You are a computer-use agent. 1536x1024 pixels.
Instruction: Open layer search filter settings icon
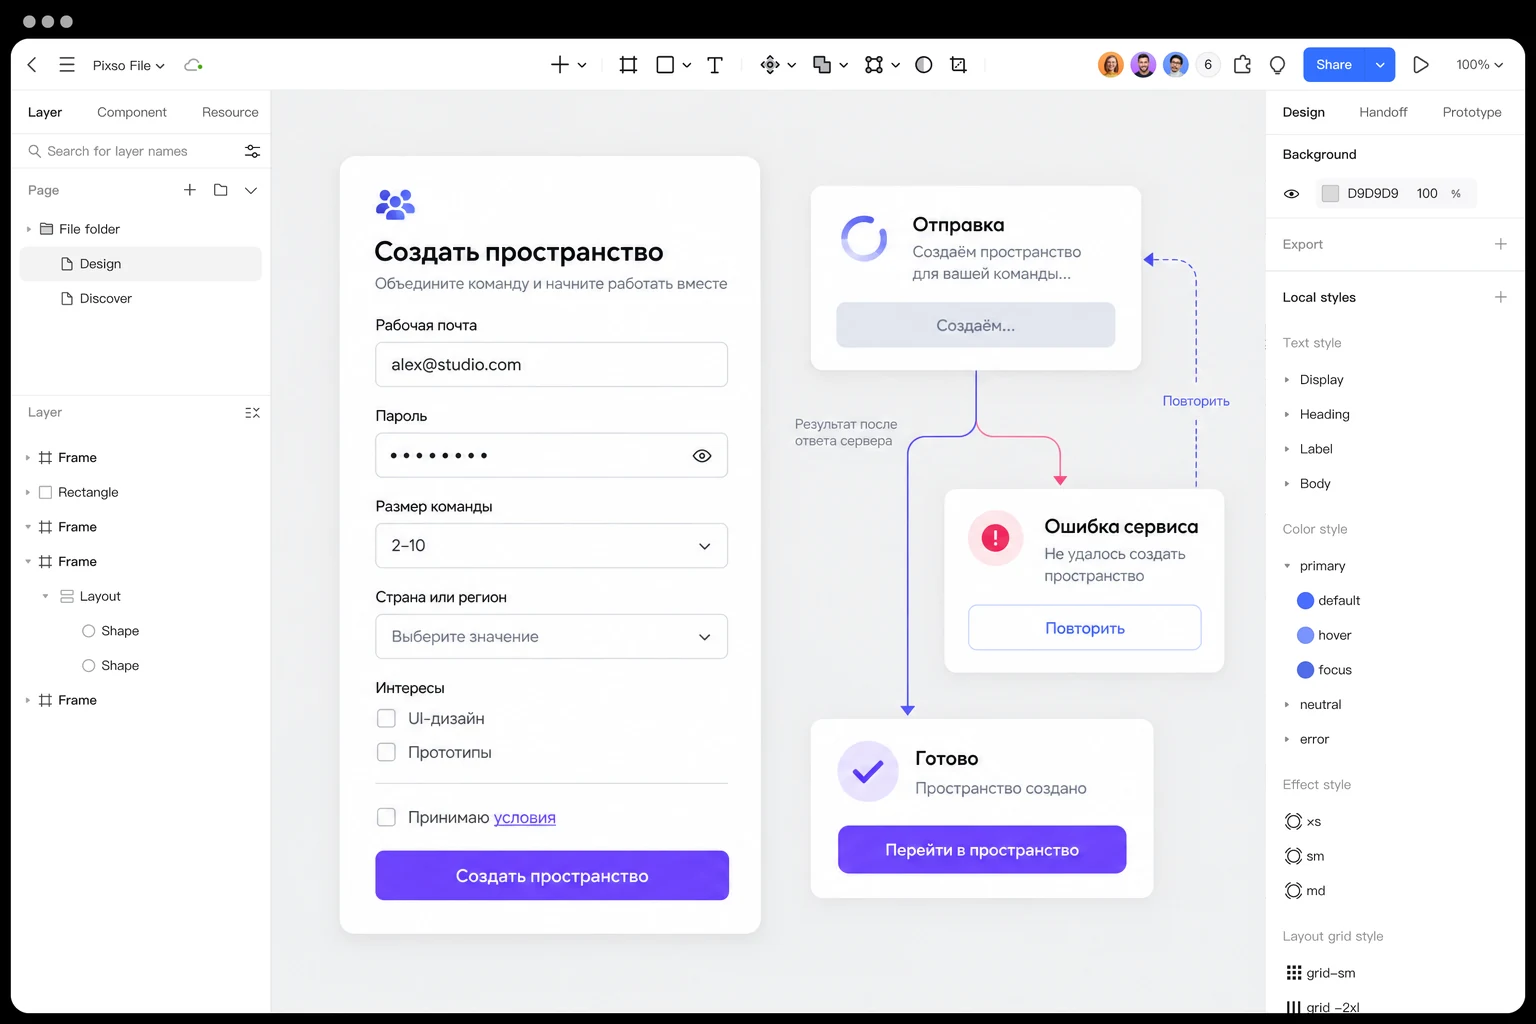tap(252, 151)
